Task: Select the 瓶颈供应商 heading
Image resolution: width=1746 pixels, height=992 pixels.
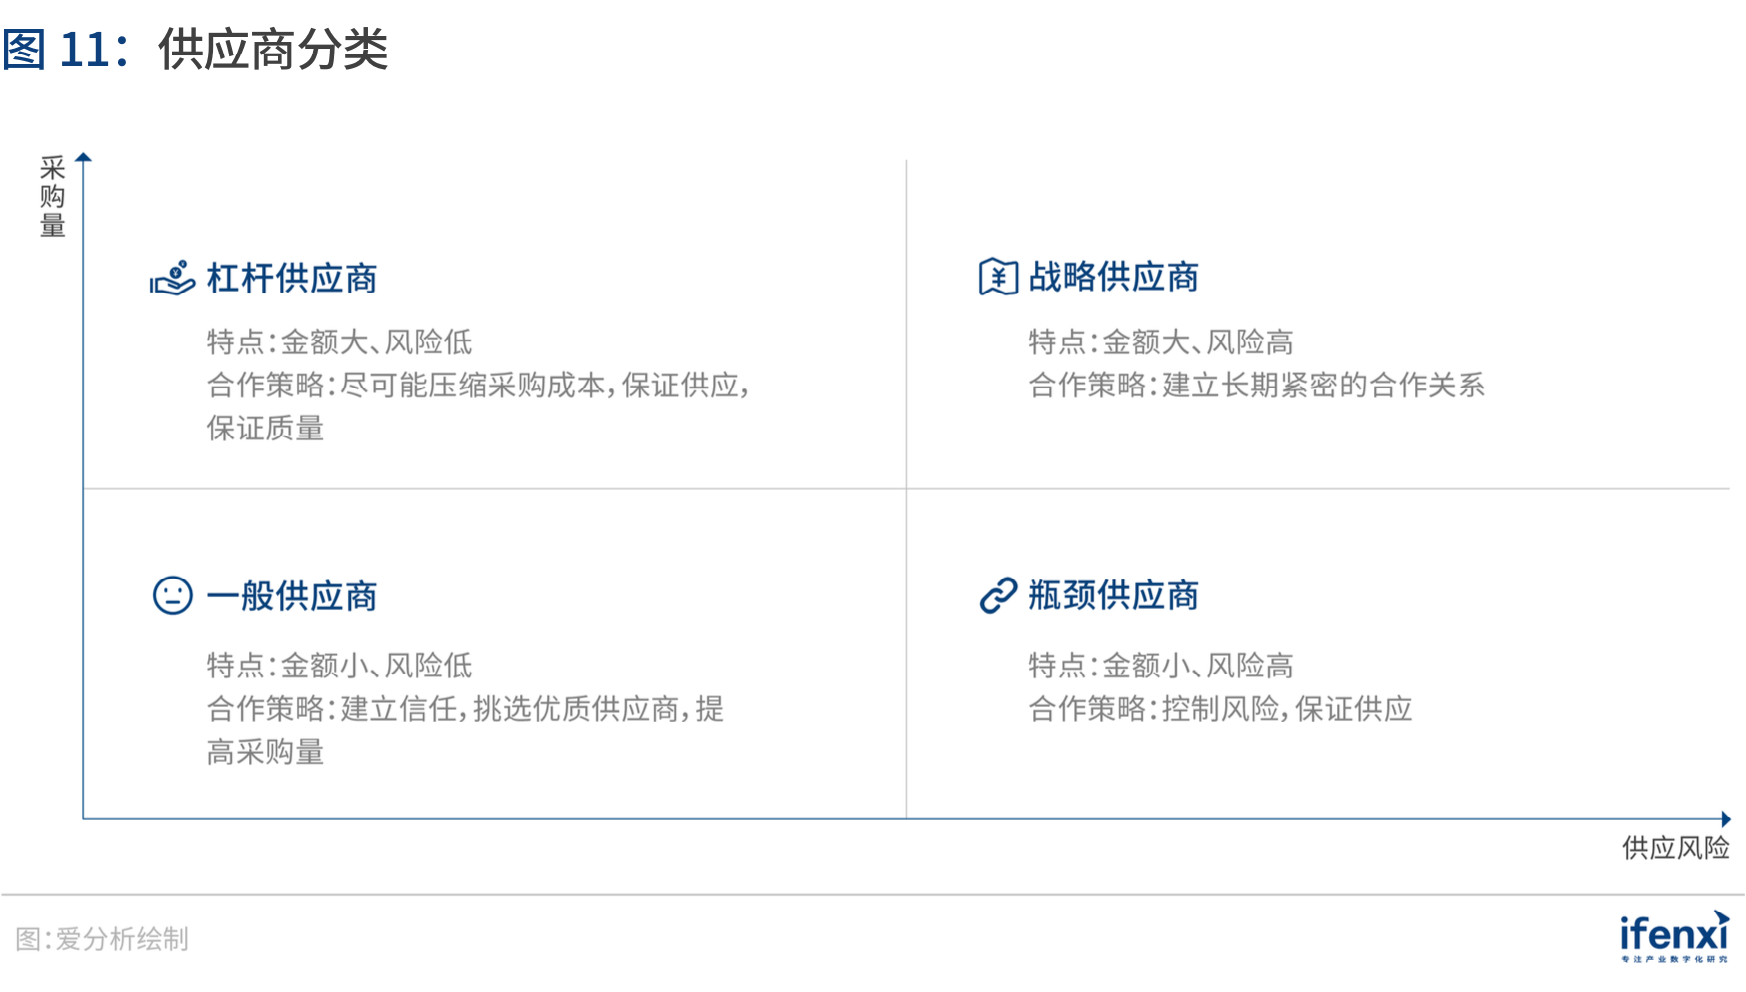Action: pyautogui.click(x=1114, y=595)
